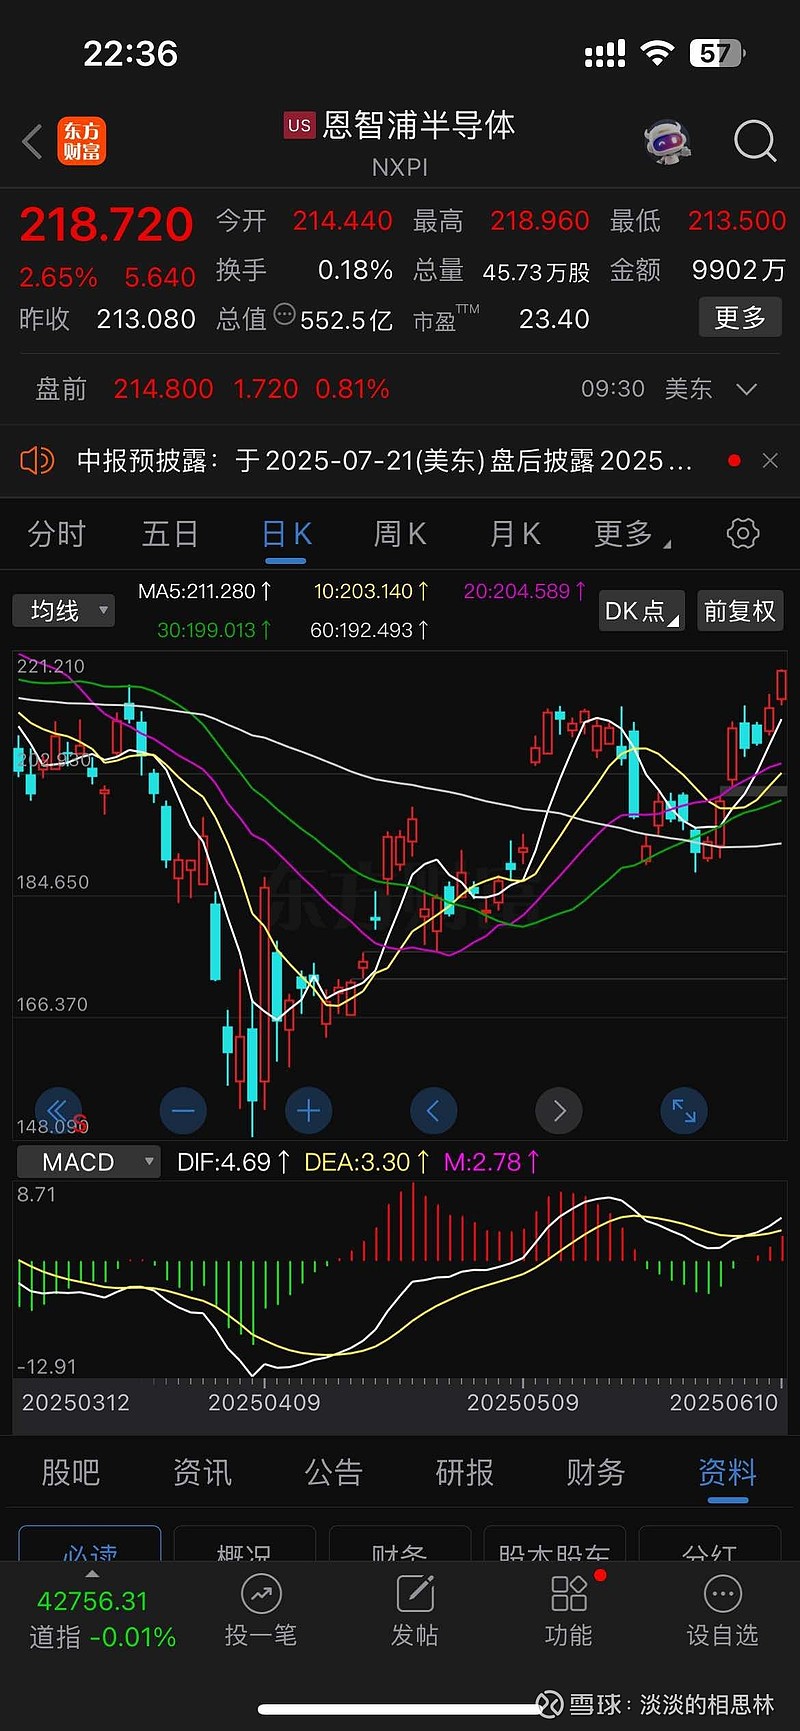Zoom in chart with plus button
The height and width of the screenshot is (1731, 800).
click(308, 1110)
